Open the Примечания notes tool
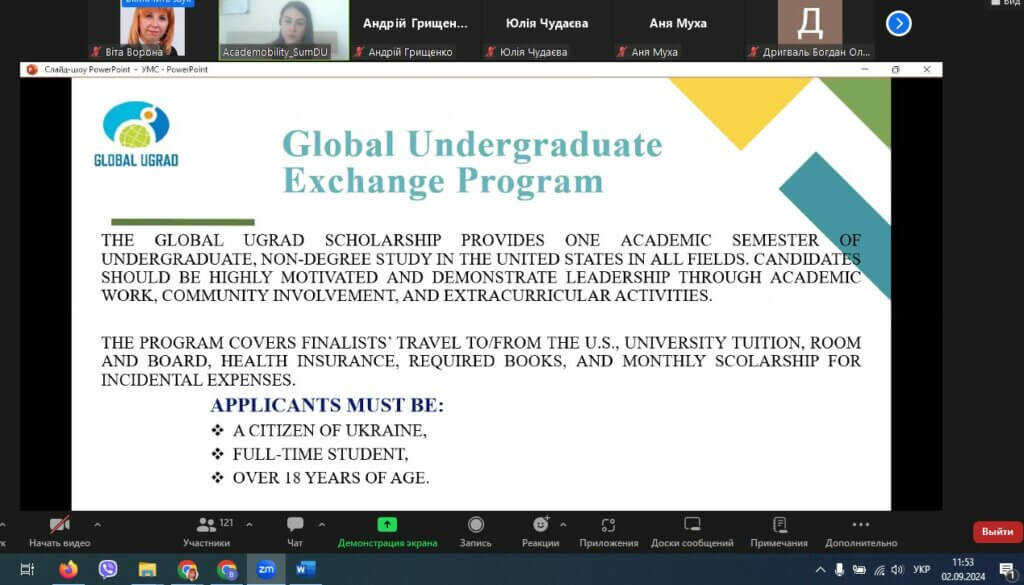This screenshot has height=585, width=1024. [779, 531]
